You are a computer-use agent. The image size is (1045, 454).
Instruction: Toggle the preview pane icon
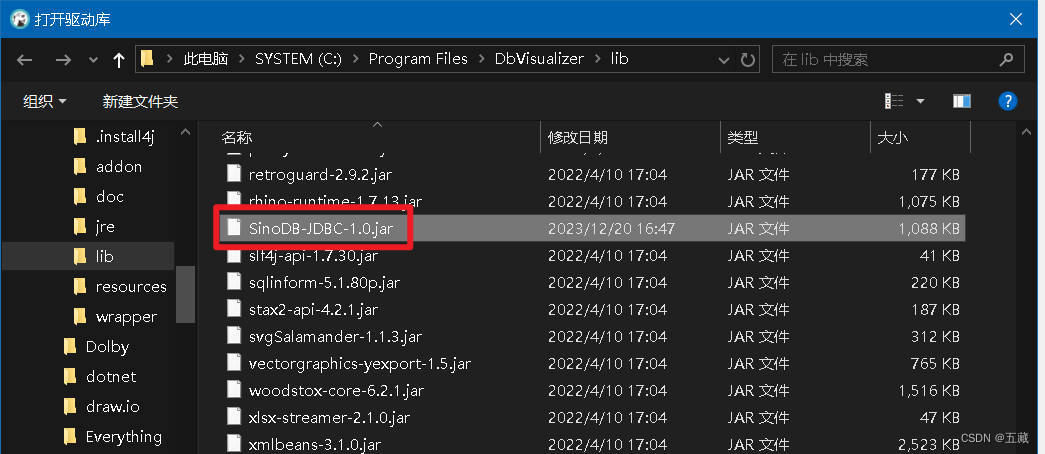[962, 101]
